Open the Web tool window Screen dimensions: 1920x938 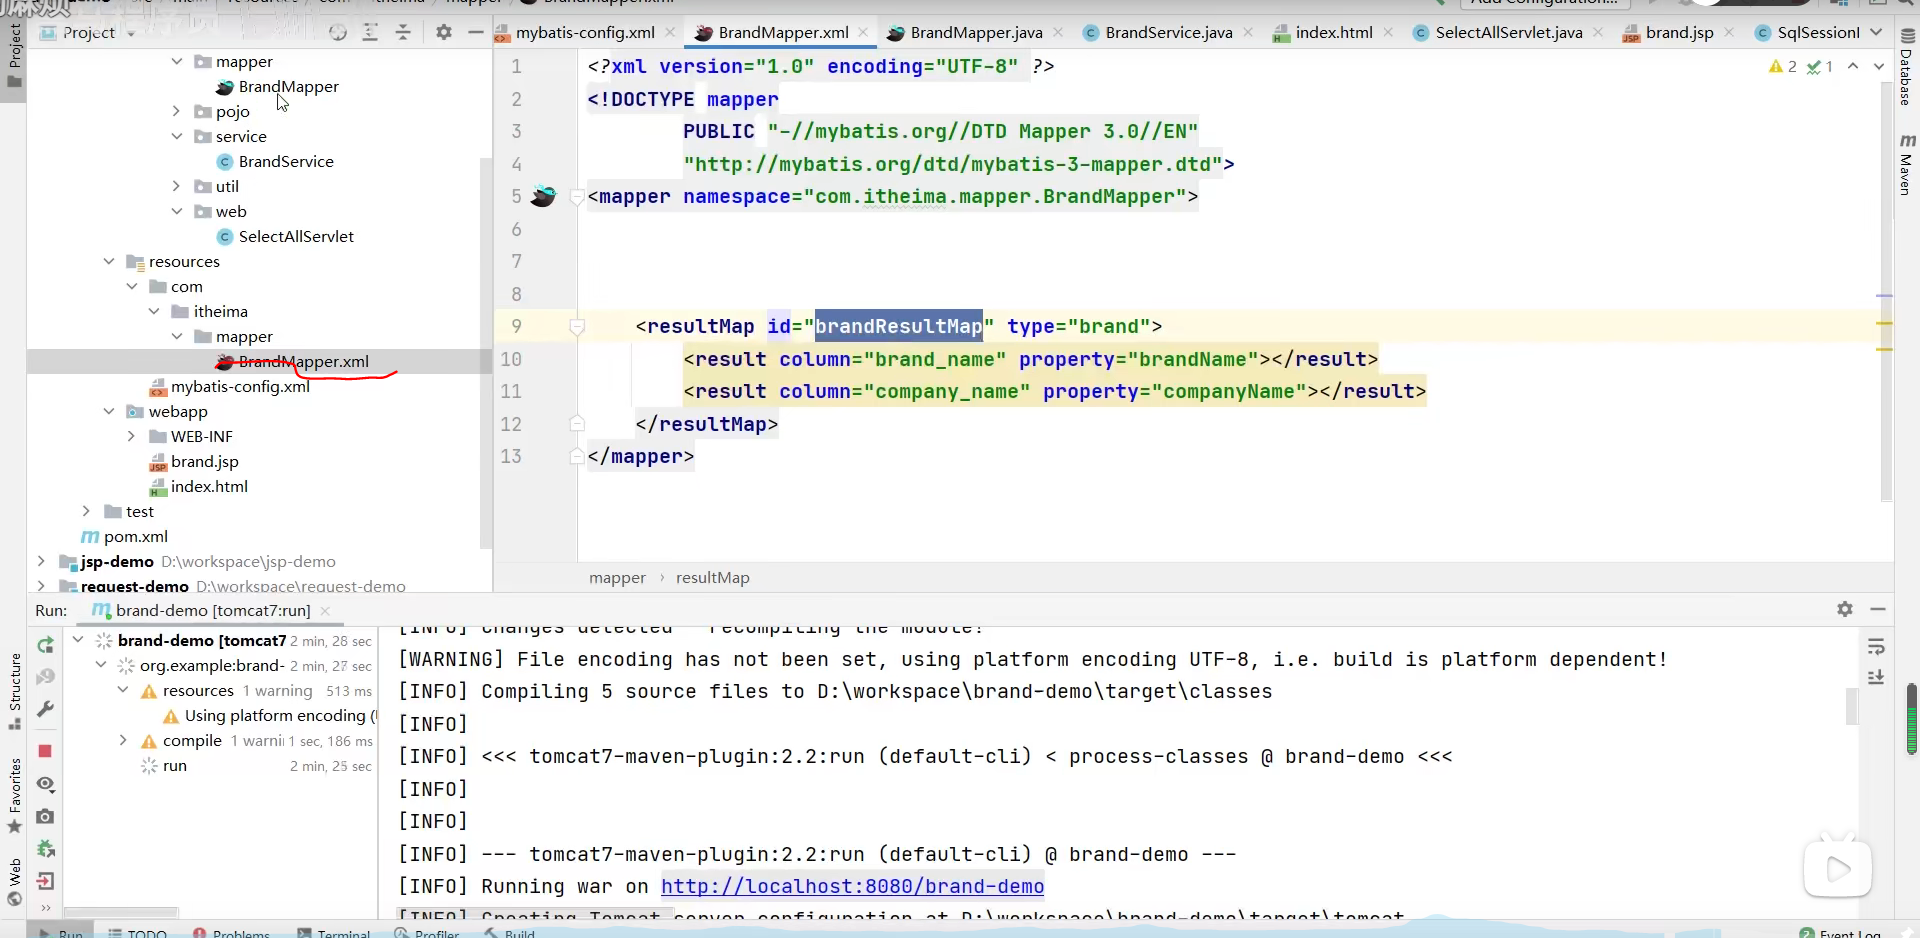(x=15, y=882)
